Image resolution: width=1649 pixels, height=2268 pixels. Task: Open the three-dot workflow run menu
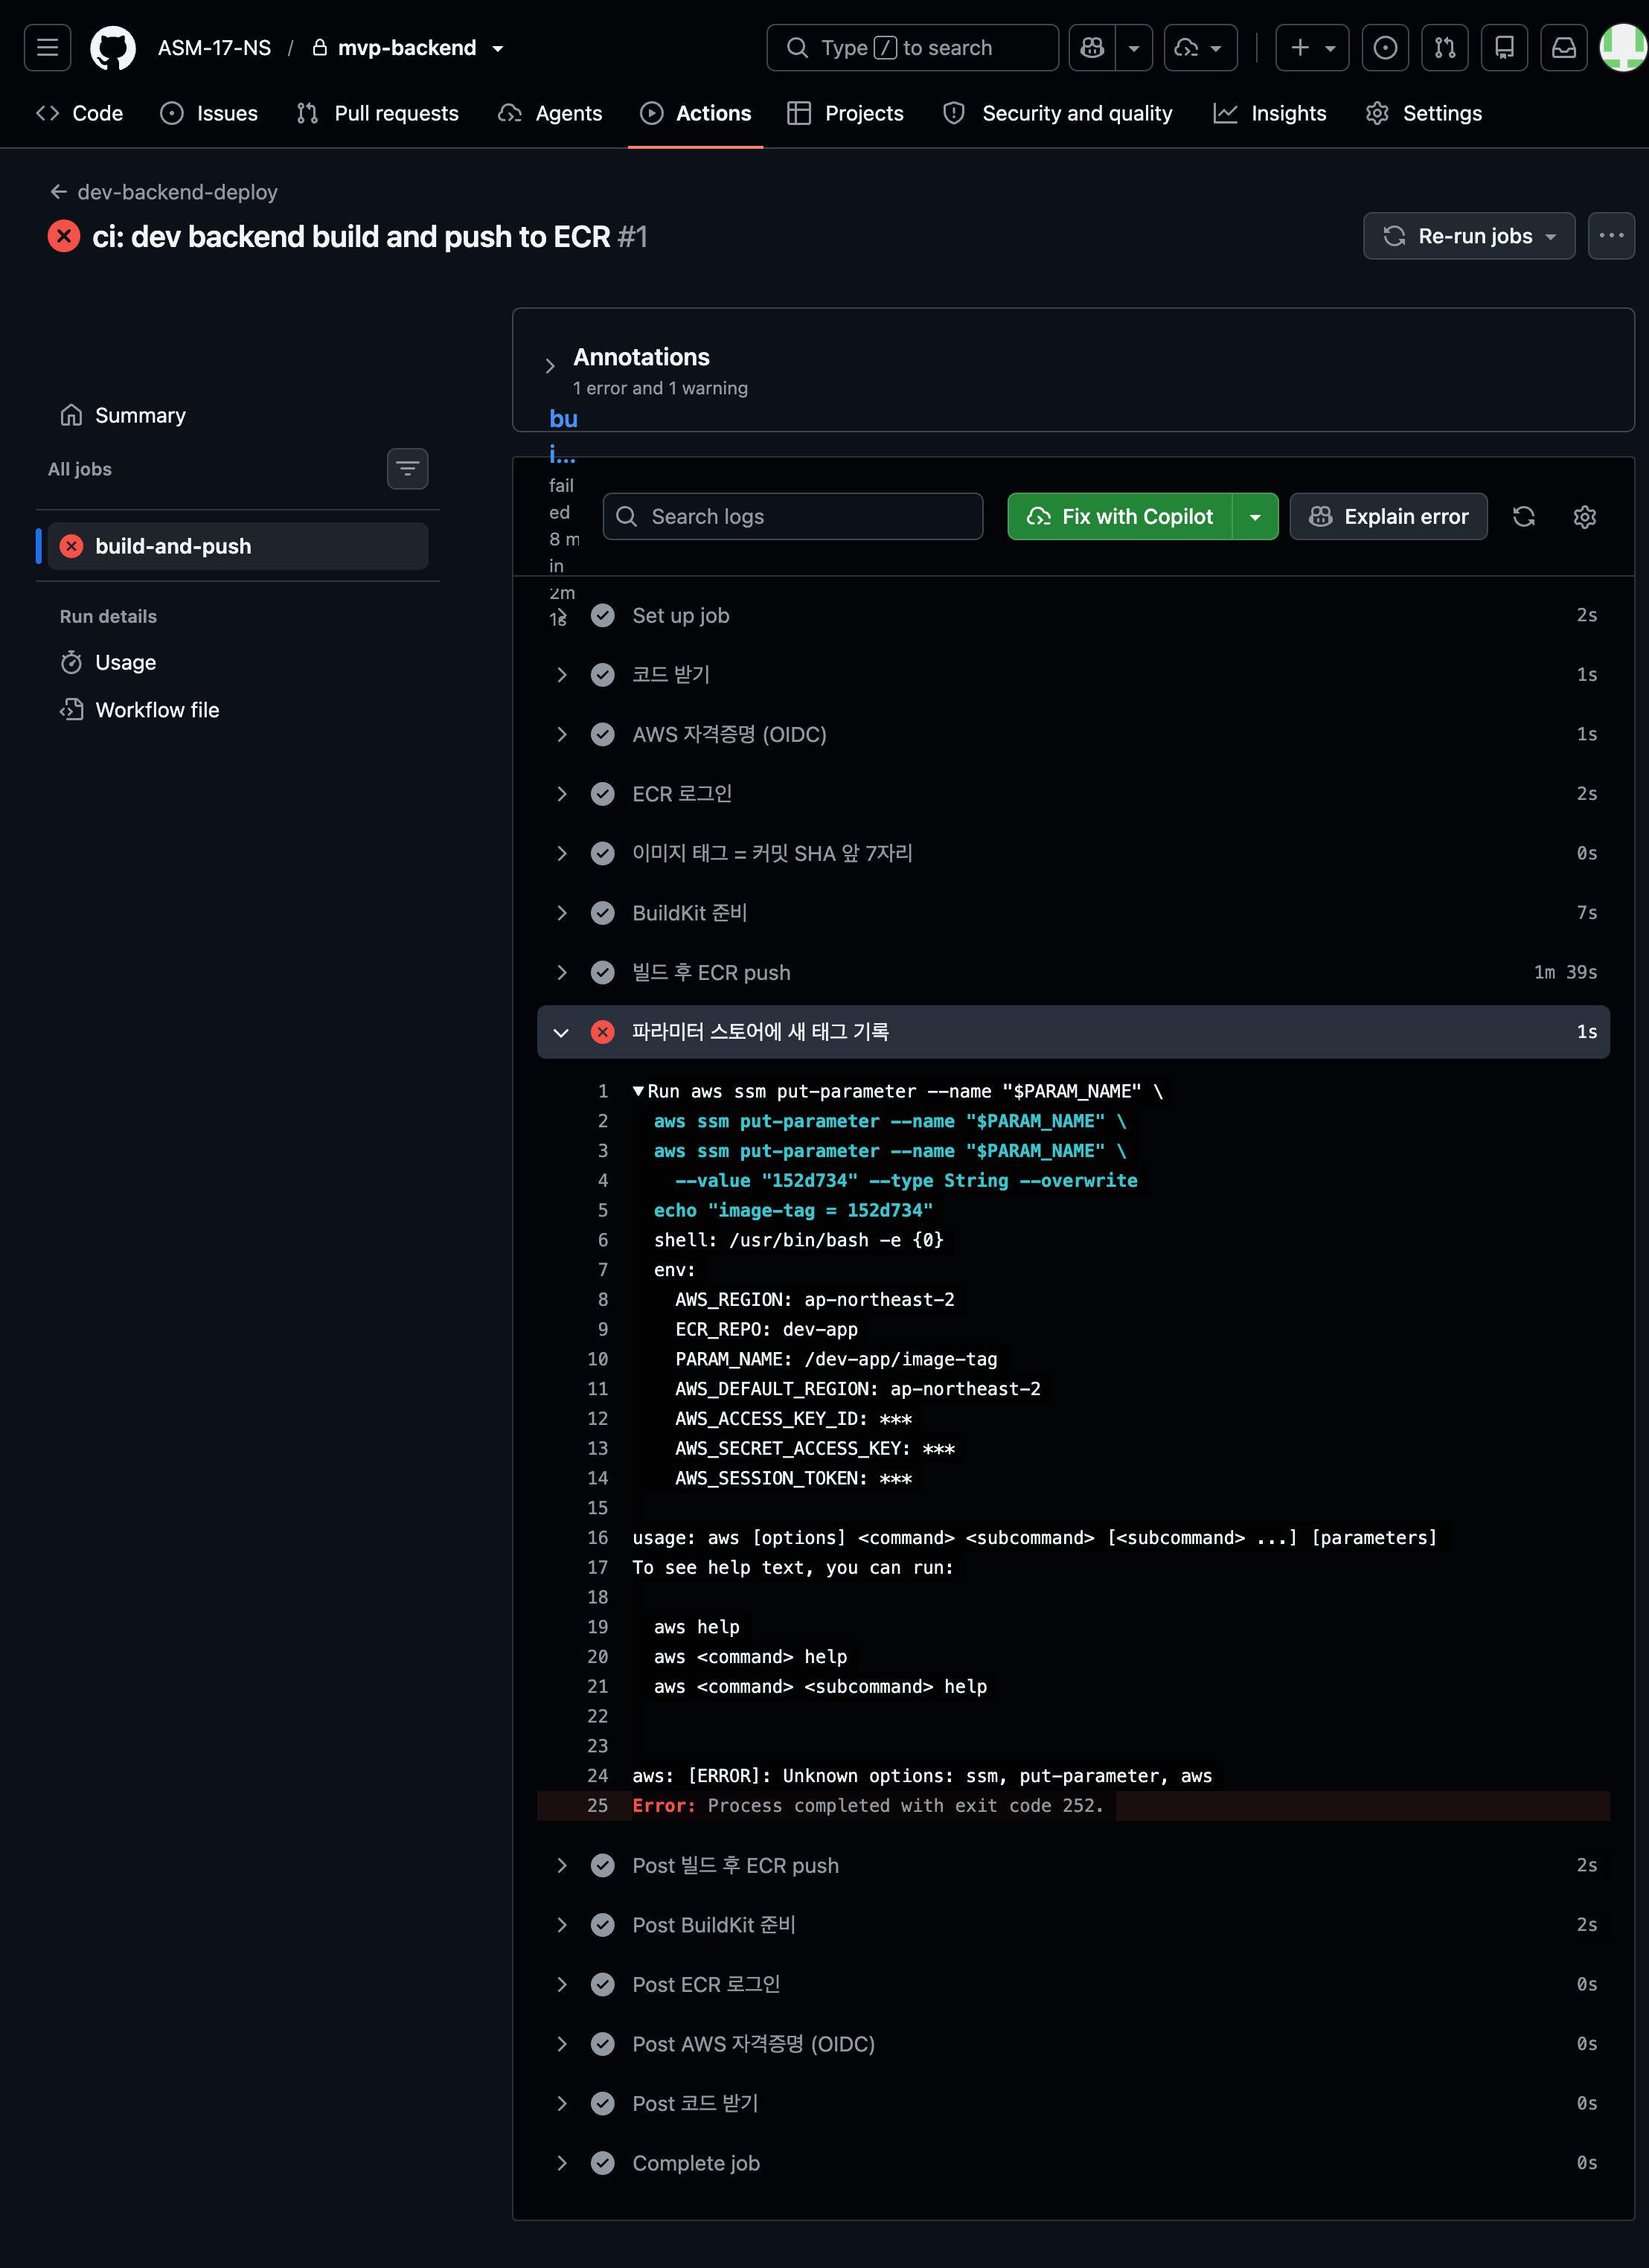pos(1611,236)
